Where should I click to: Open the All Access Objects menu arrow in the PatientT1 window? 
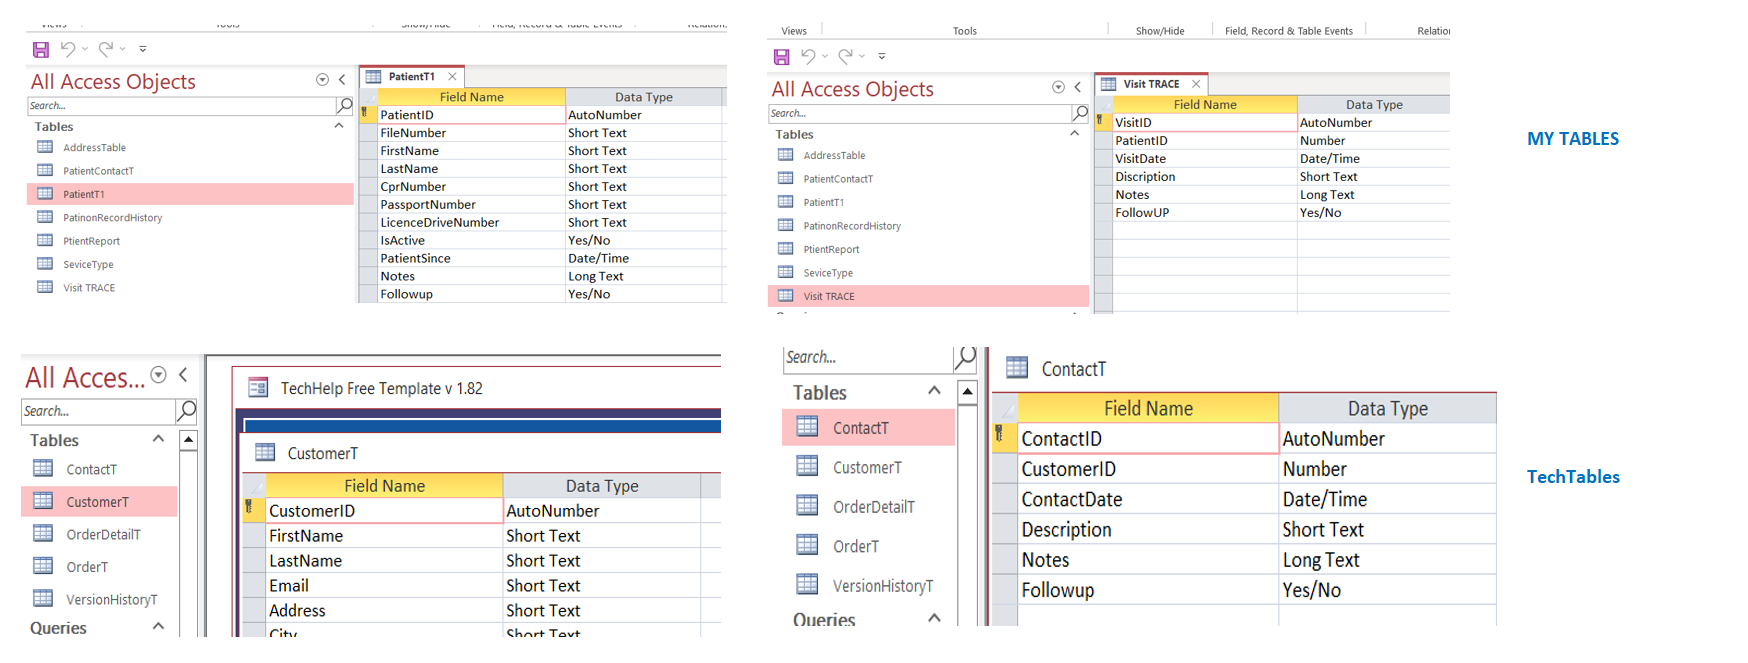click(x=322, y=79)
